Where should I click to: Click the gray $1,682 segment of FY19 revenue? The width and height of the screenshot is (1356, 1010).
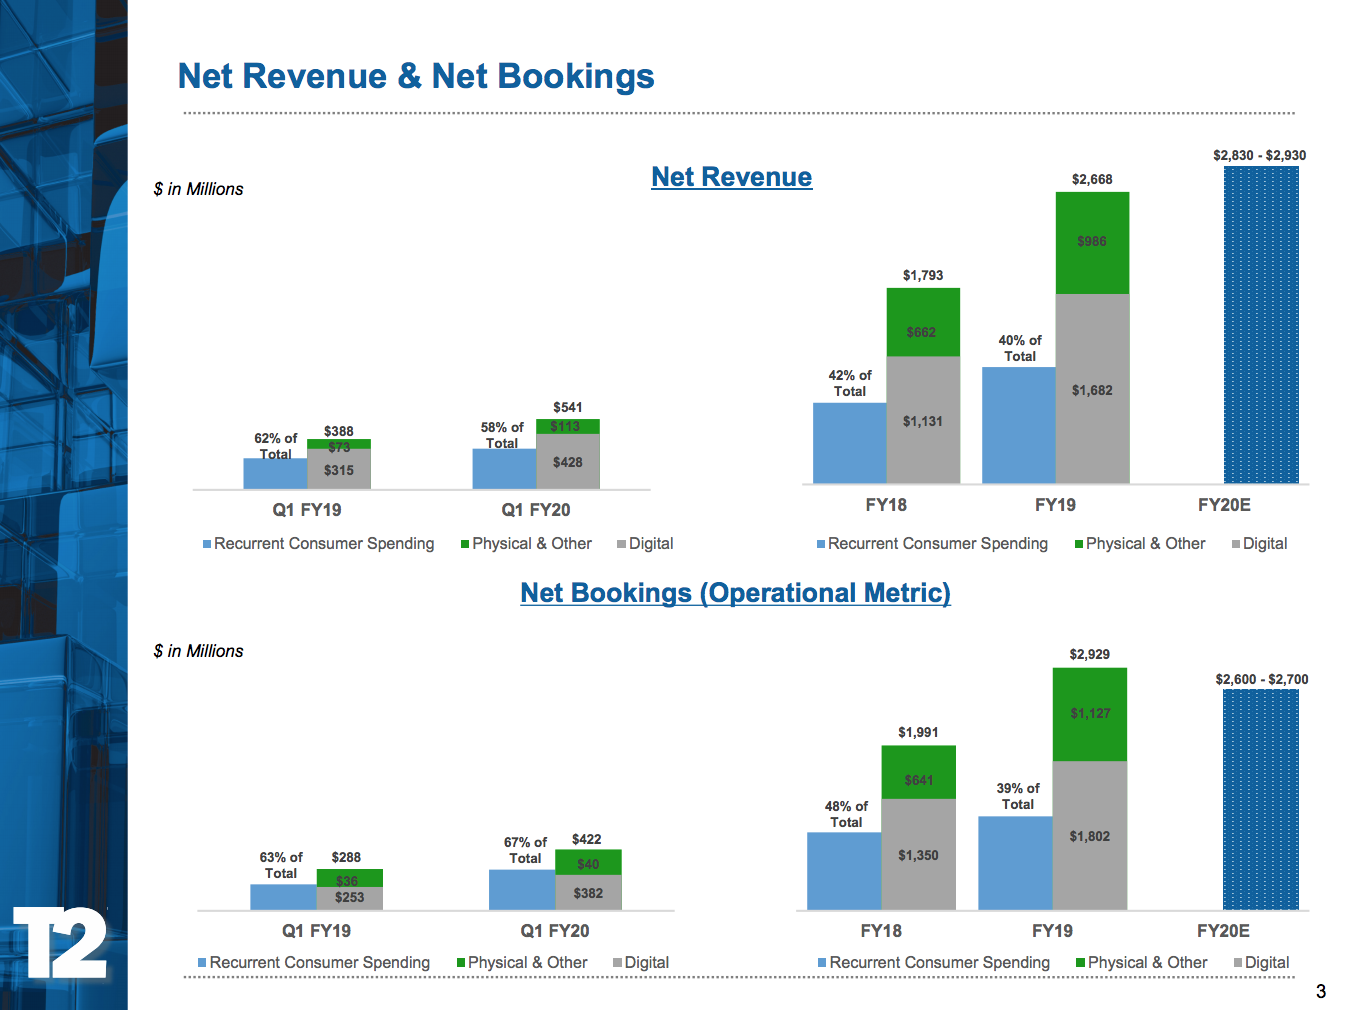point(1092,390)
